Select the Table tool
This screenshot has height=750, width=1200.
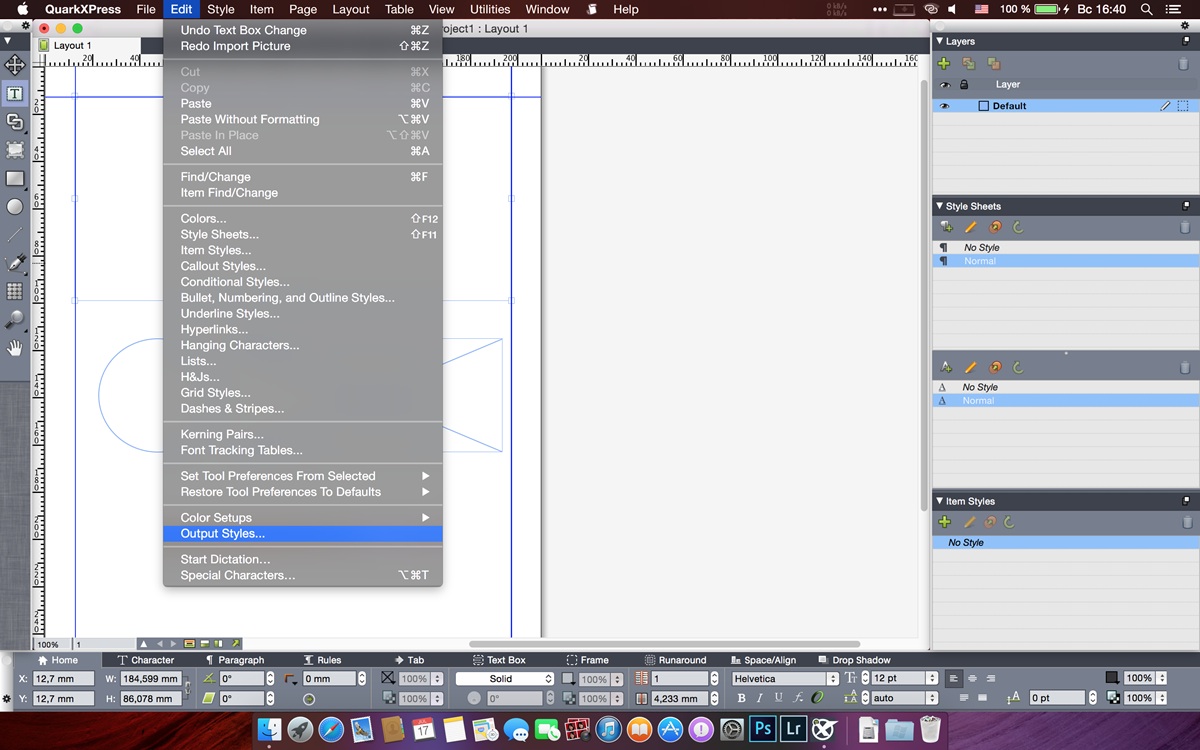pos(15,291)
